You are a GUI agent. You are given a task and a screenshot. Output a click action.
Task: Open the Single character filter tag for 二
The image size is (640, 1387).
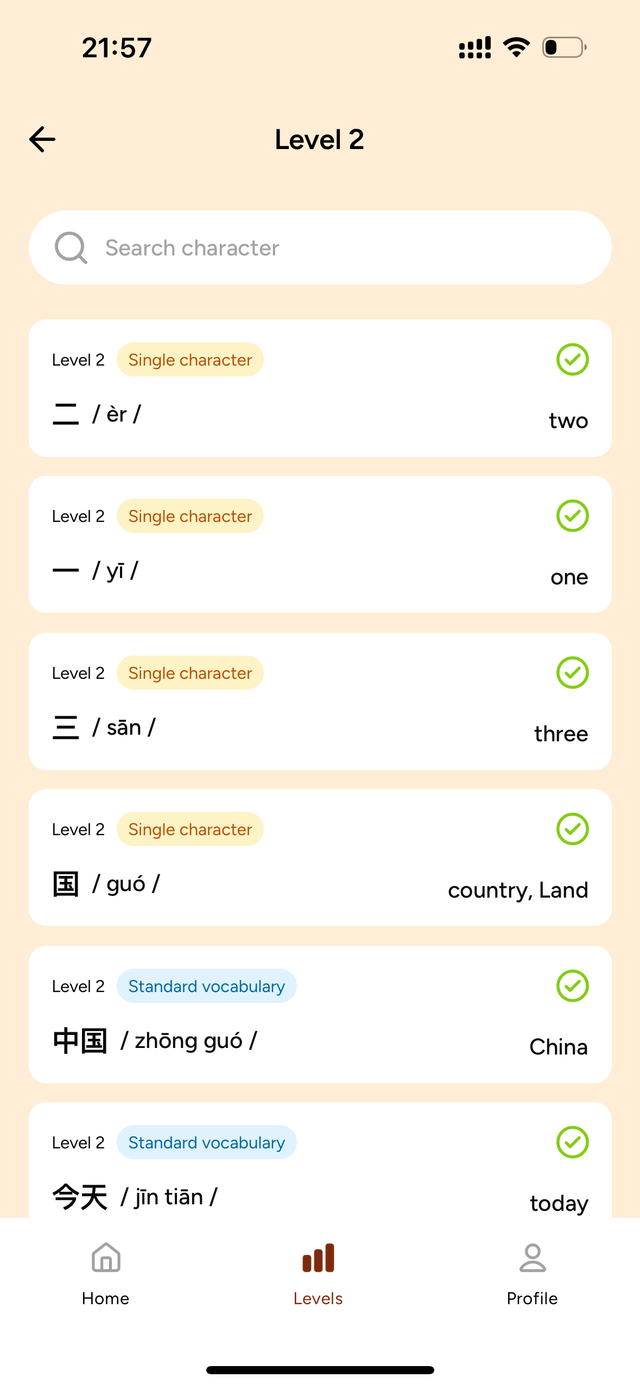pyautogui.click(x=190, y=360)
